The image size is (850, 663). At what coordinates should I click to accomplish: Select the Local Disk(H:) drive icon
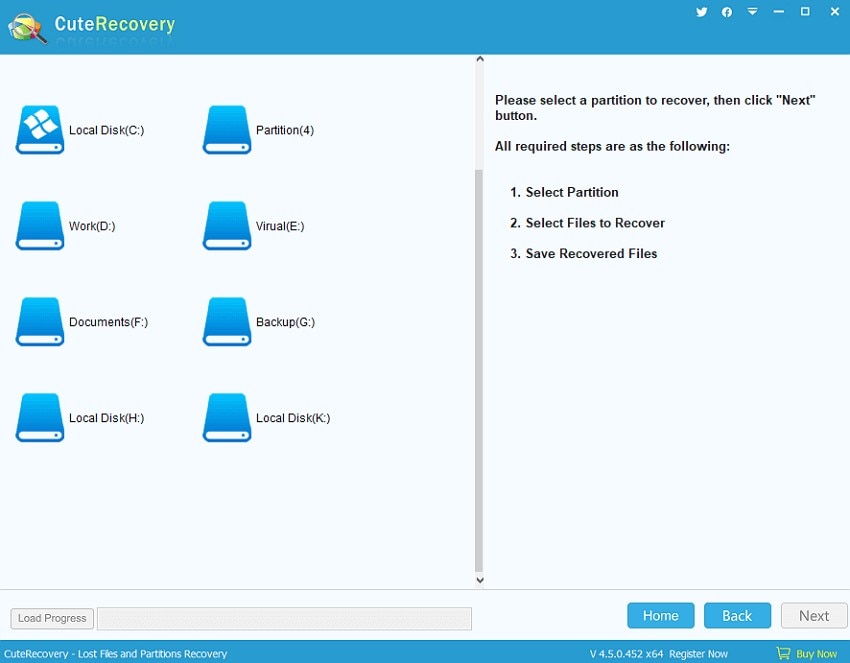[x=40, y=418]
